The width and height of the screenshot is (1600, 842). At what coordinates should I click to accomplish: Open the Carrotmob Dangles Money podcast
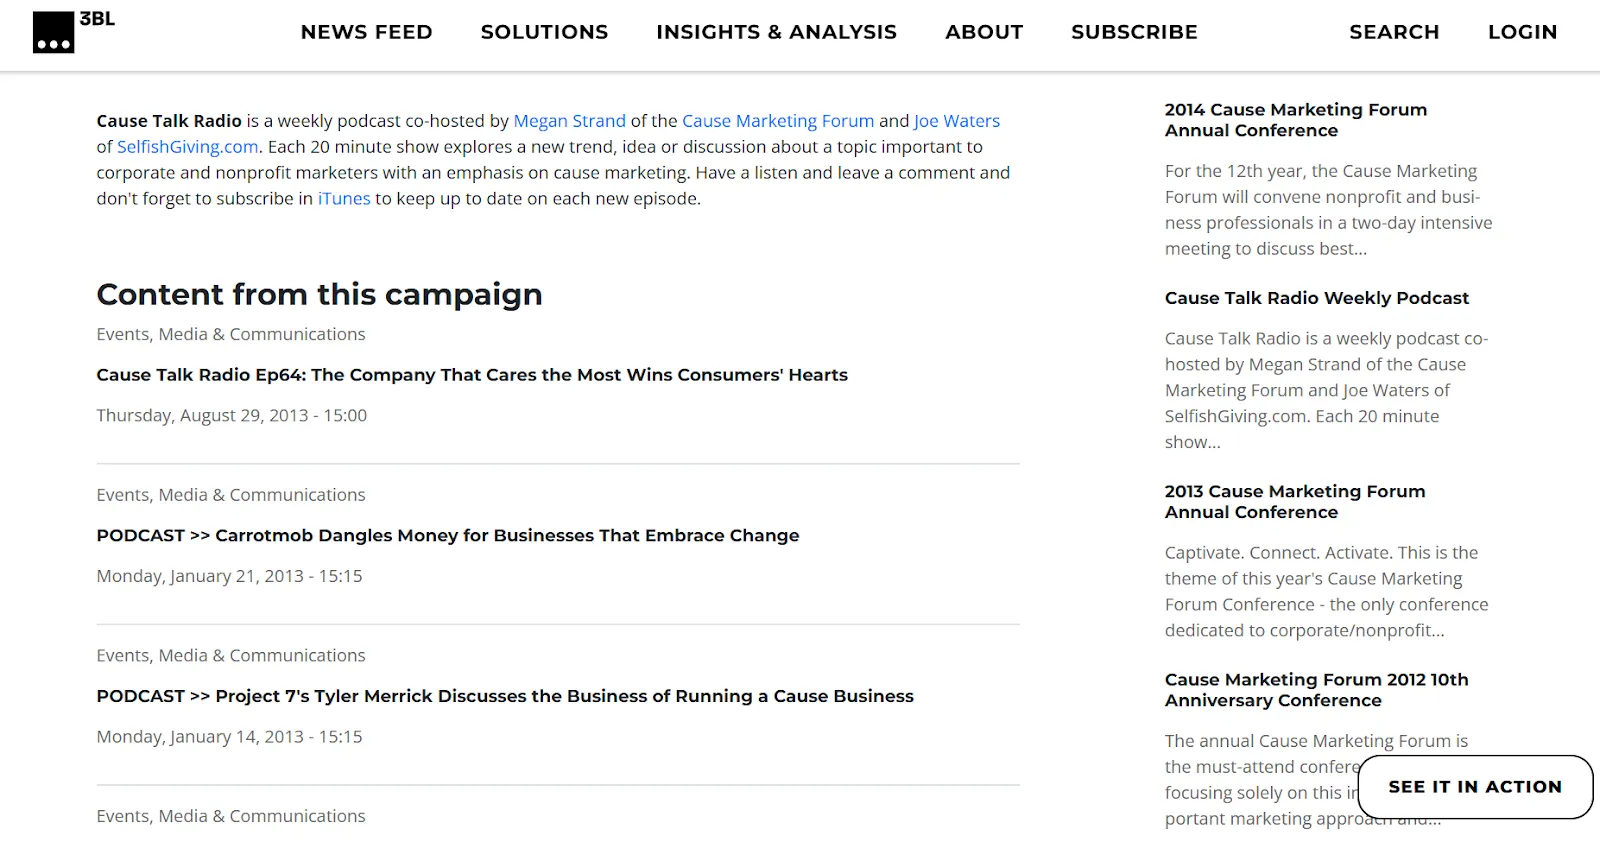pyautogui.click(x=448, y=536)
